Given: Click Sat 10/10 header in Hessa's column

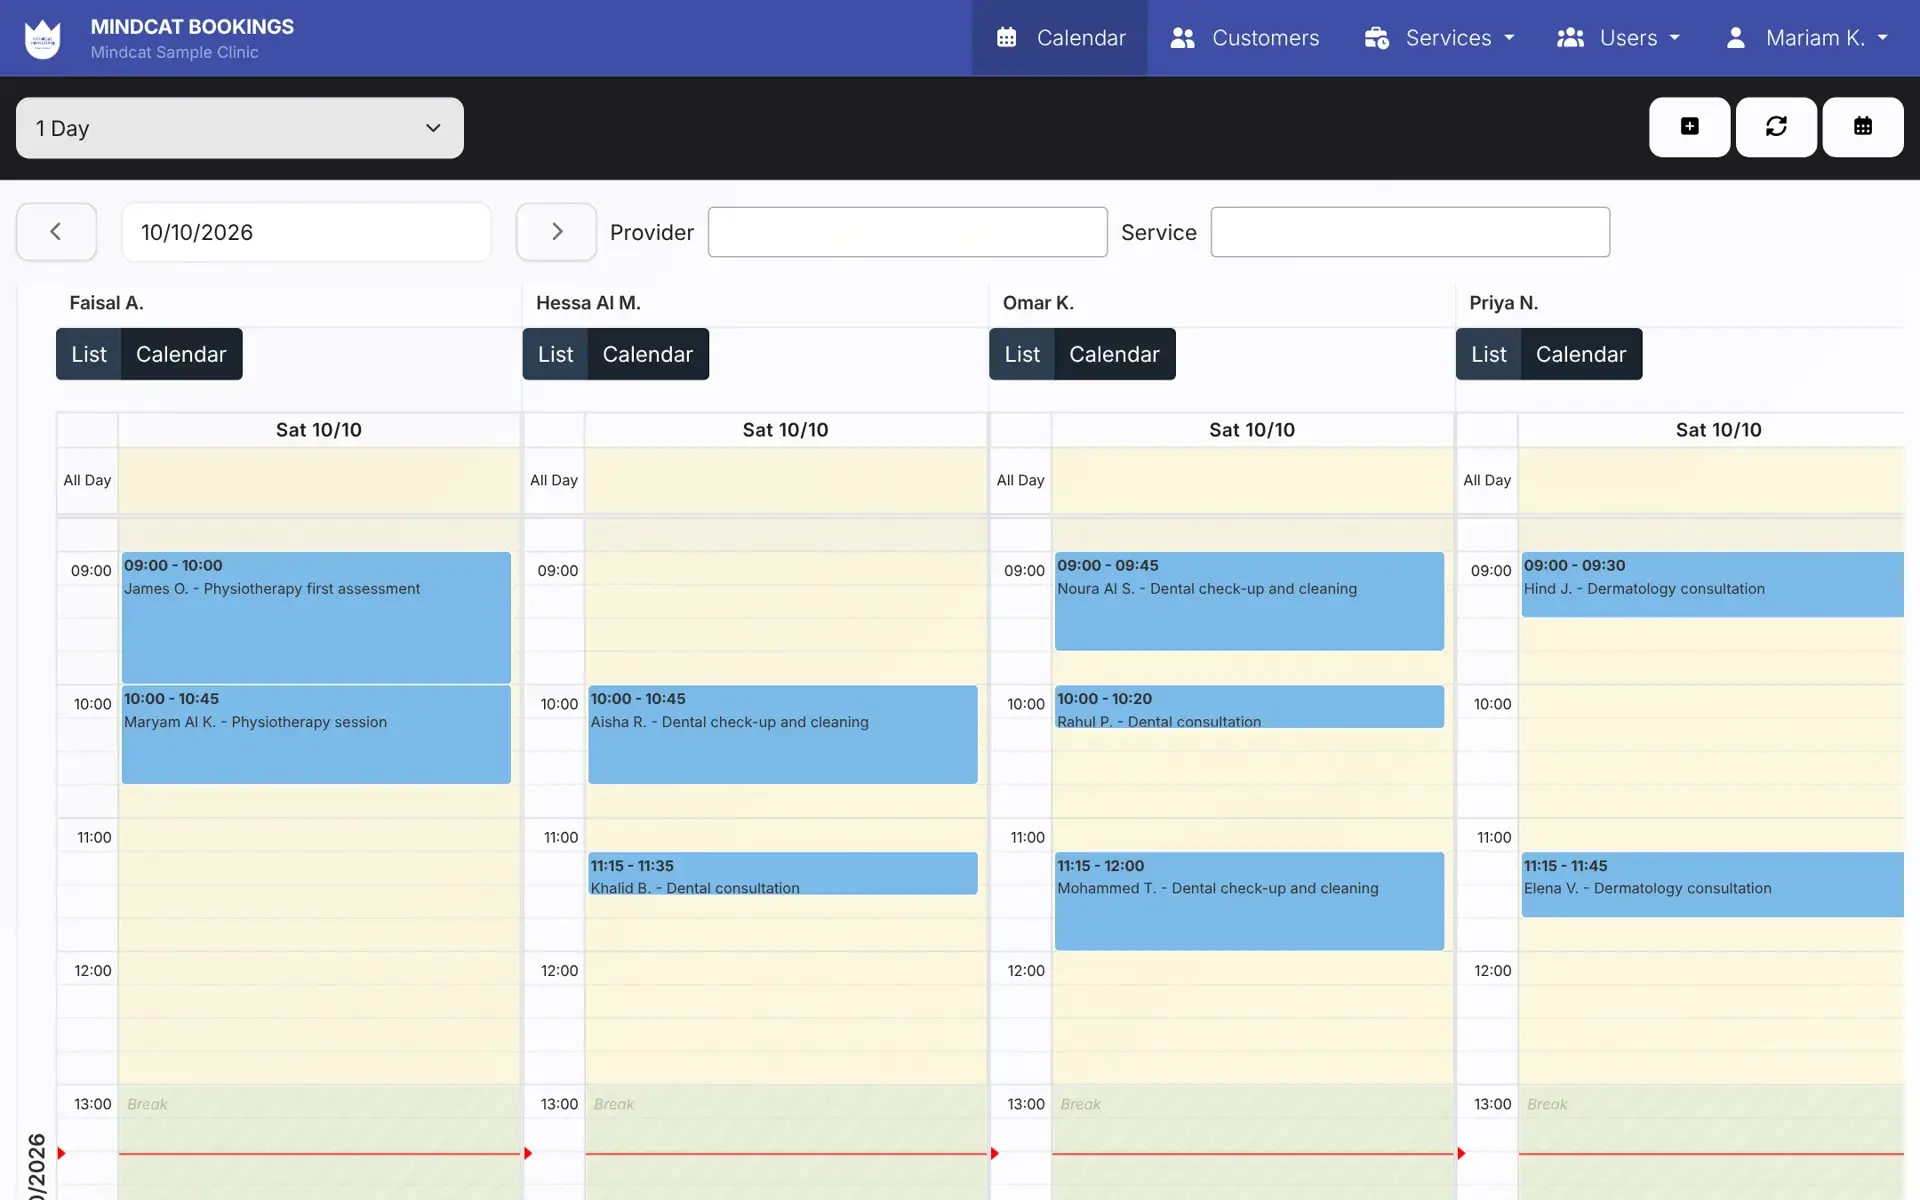Looking at the screenshot, I should (785, 430).
